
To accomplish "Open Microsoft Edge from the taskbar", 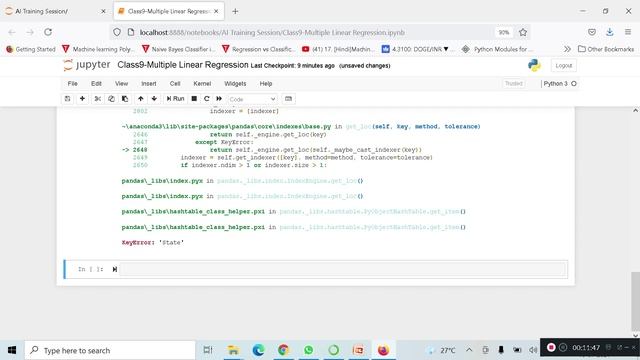I will pyautogui.click(x=258, y=350).
